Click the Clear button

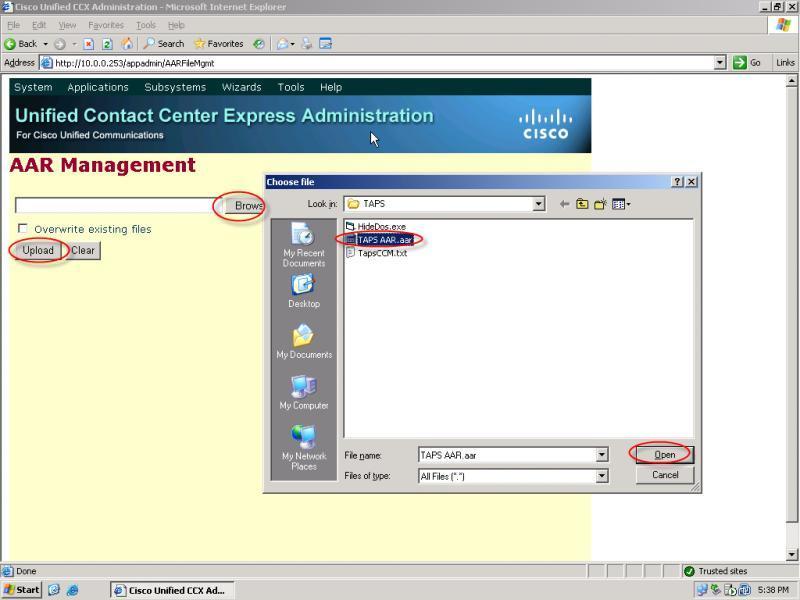point(83,251)
